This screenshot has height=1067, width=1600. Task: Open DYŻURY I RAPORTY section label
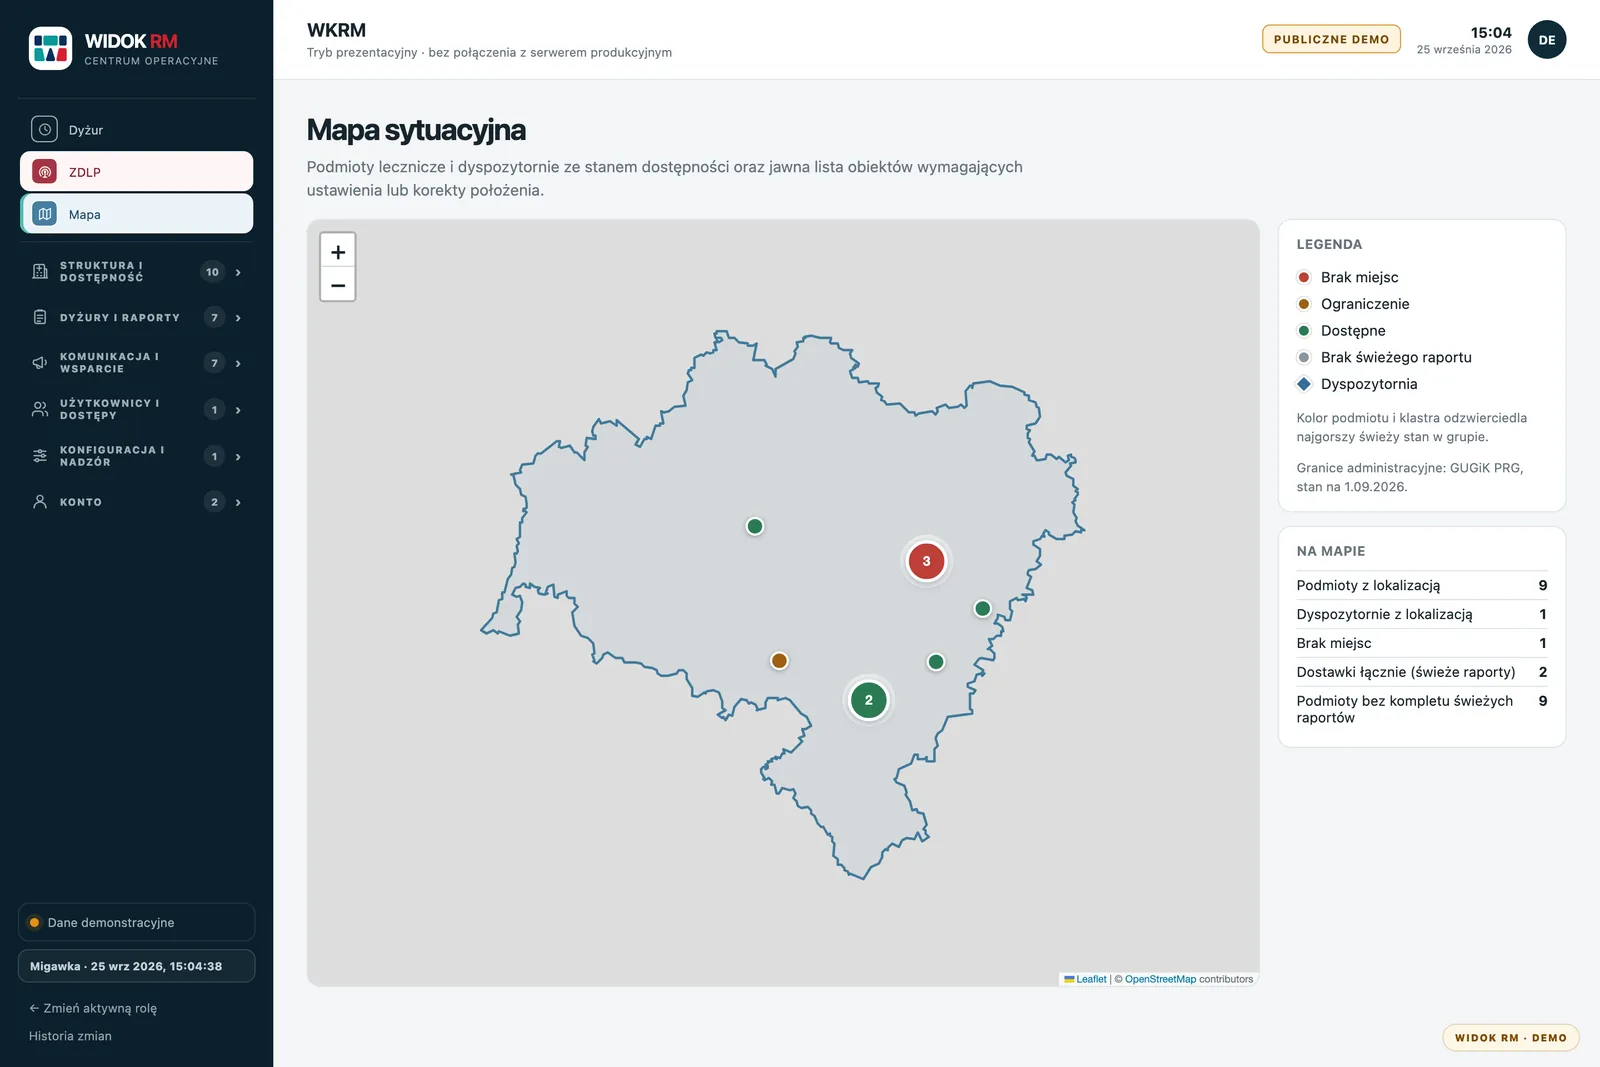120,318
